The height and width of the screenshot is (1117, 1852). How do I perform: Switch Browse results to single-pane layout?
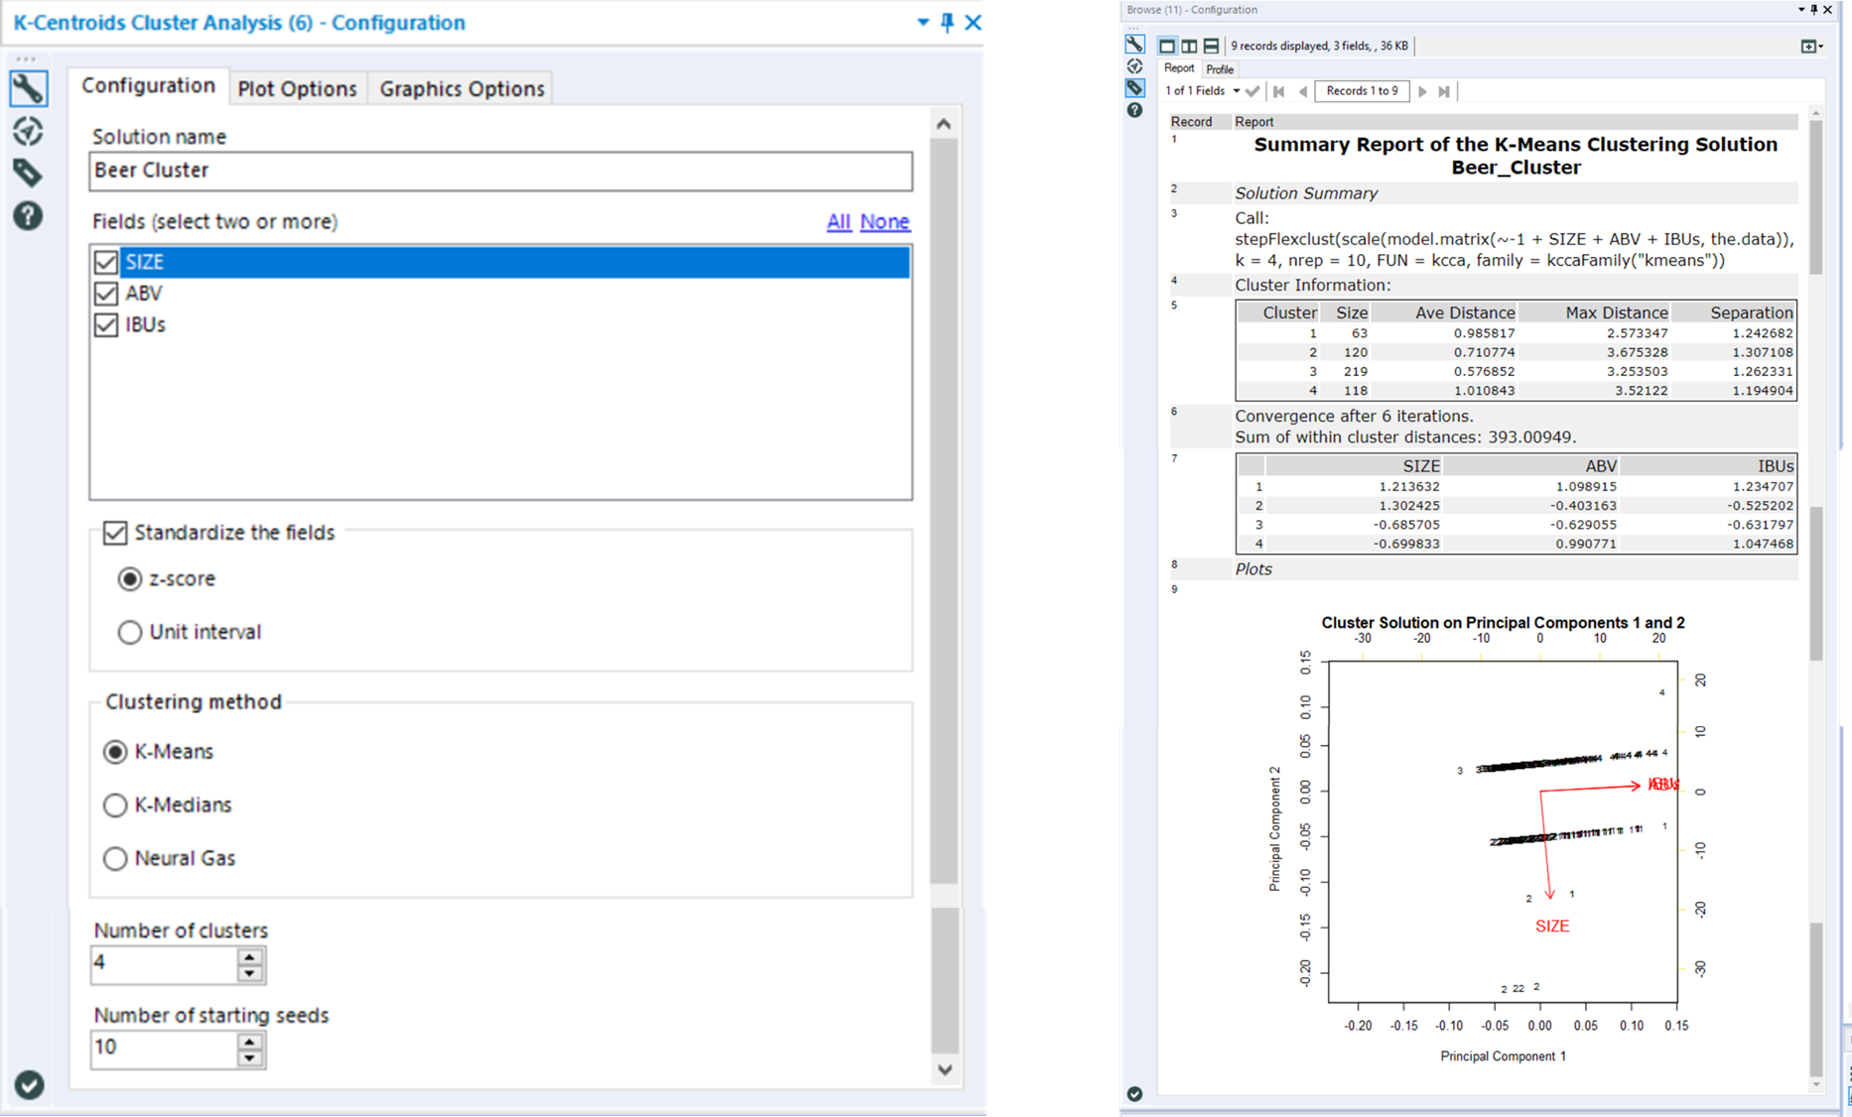[1167, 45]
